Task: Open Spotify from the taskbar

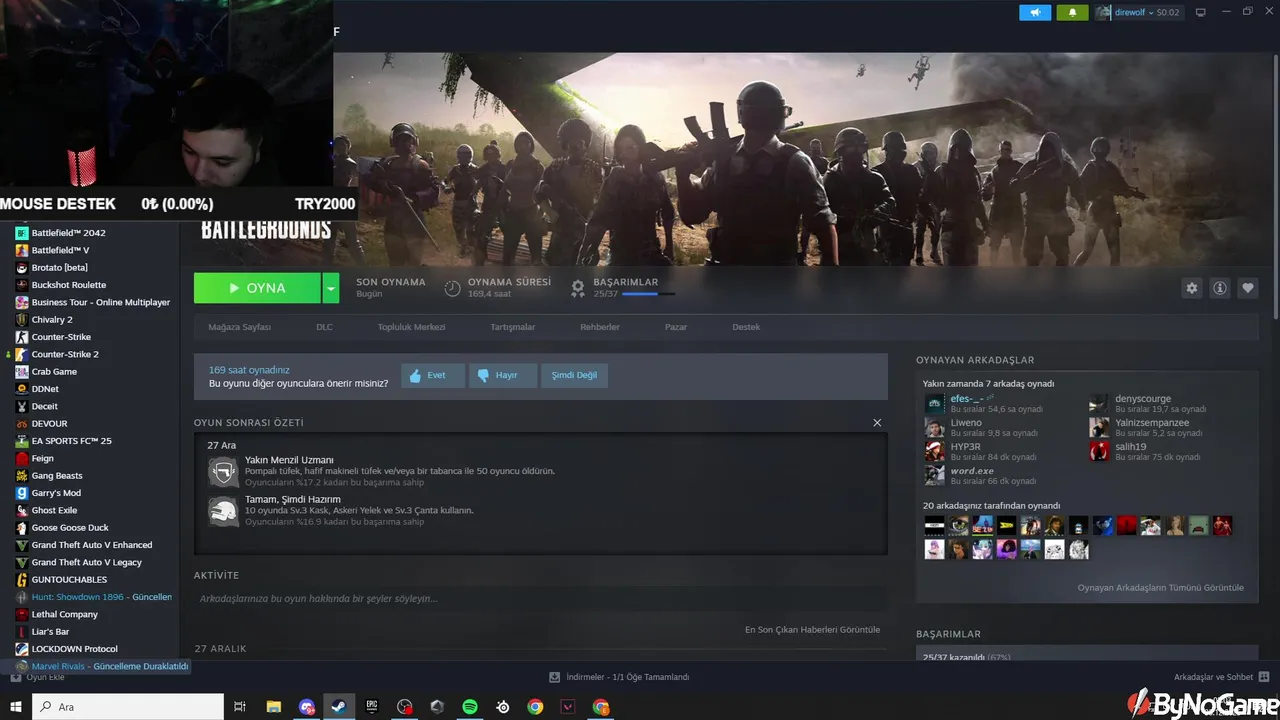Action: click(x=470, y=707)
